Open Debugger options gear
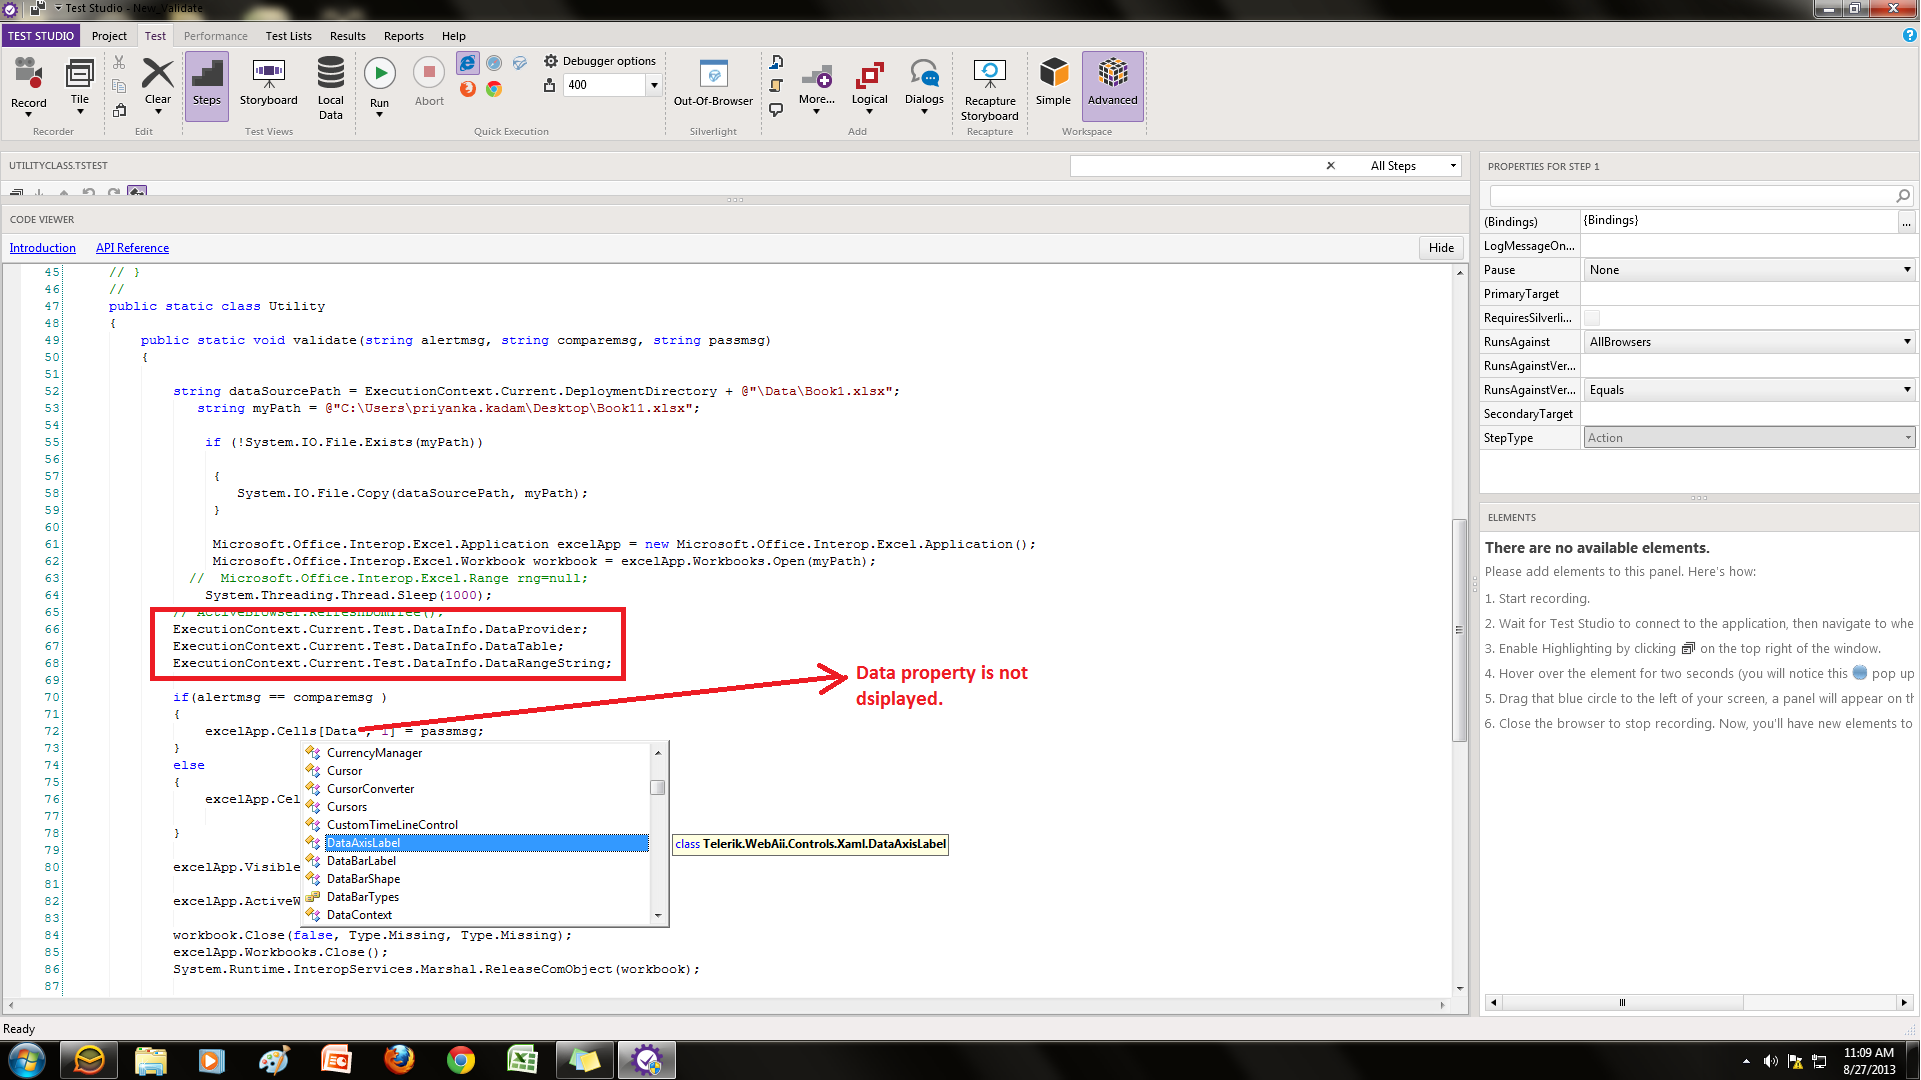The image size is (1921, 1080). [551, 61]
